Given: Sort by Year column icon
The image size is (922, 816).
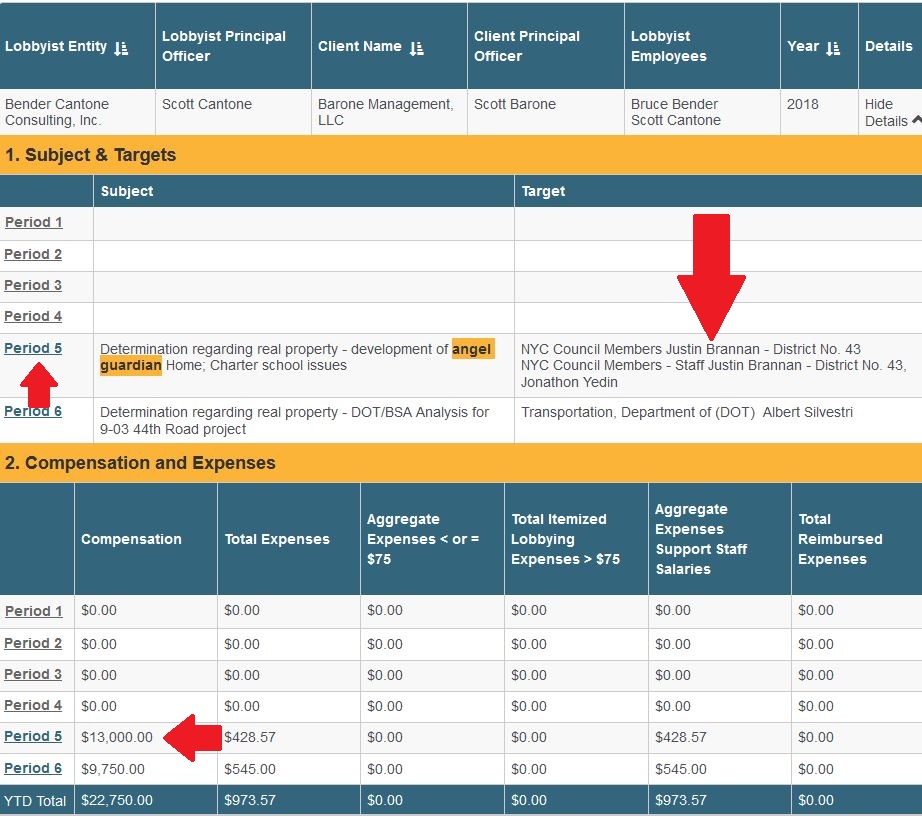Looking at the screenshot, I should tap(833, 48).
